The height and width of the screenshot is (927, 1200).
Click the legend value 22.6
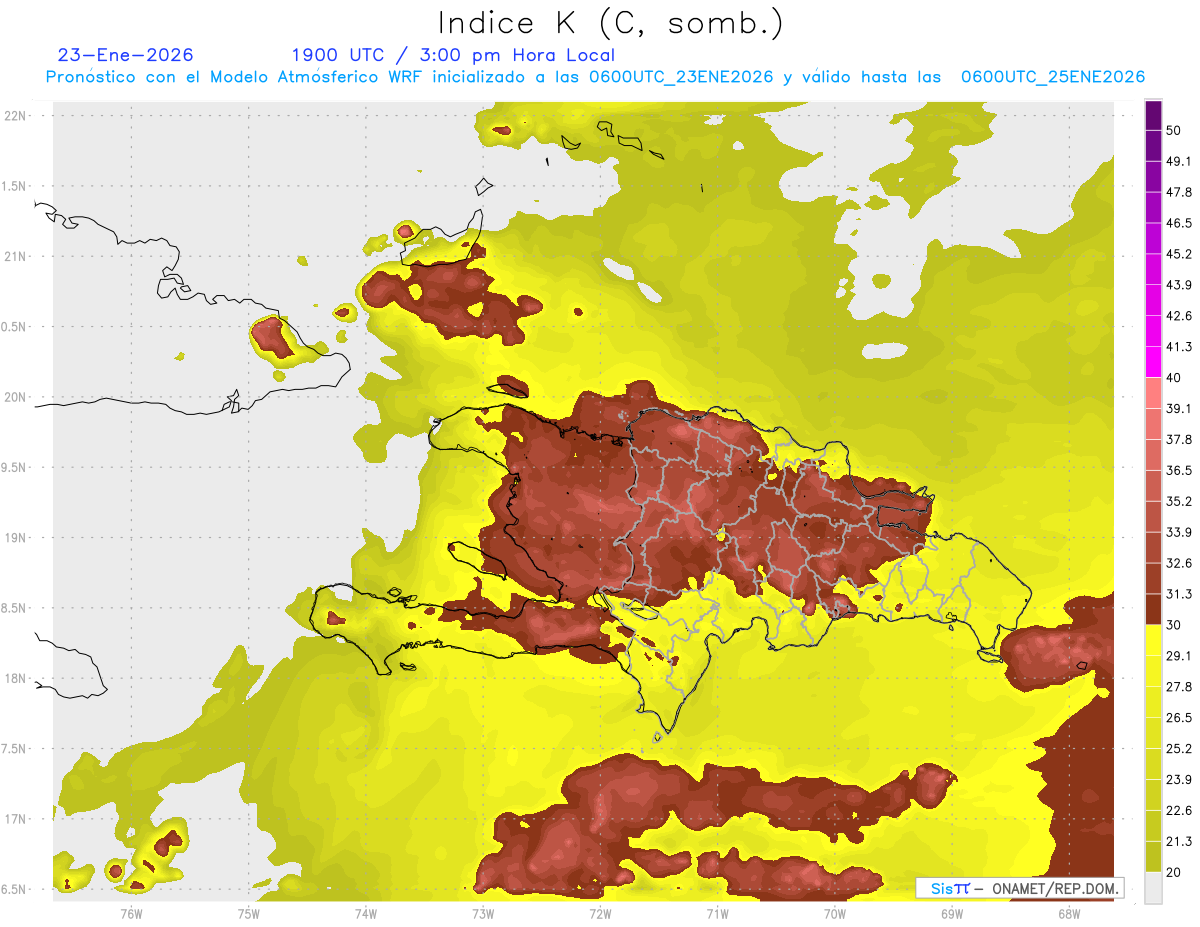coord(1179,811)
